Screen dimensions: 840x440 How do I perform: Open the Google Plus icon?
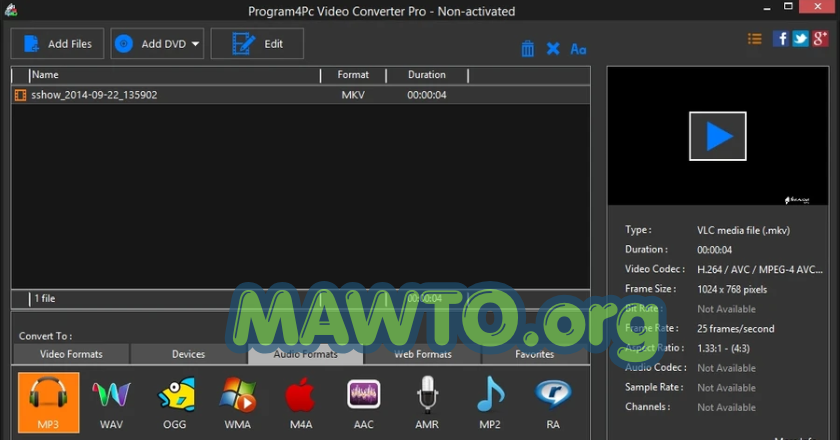coord(820,39)
